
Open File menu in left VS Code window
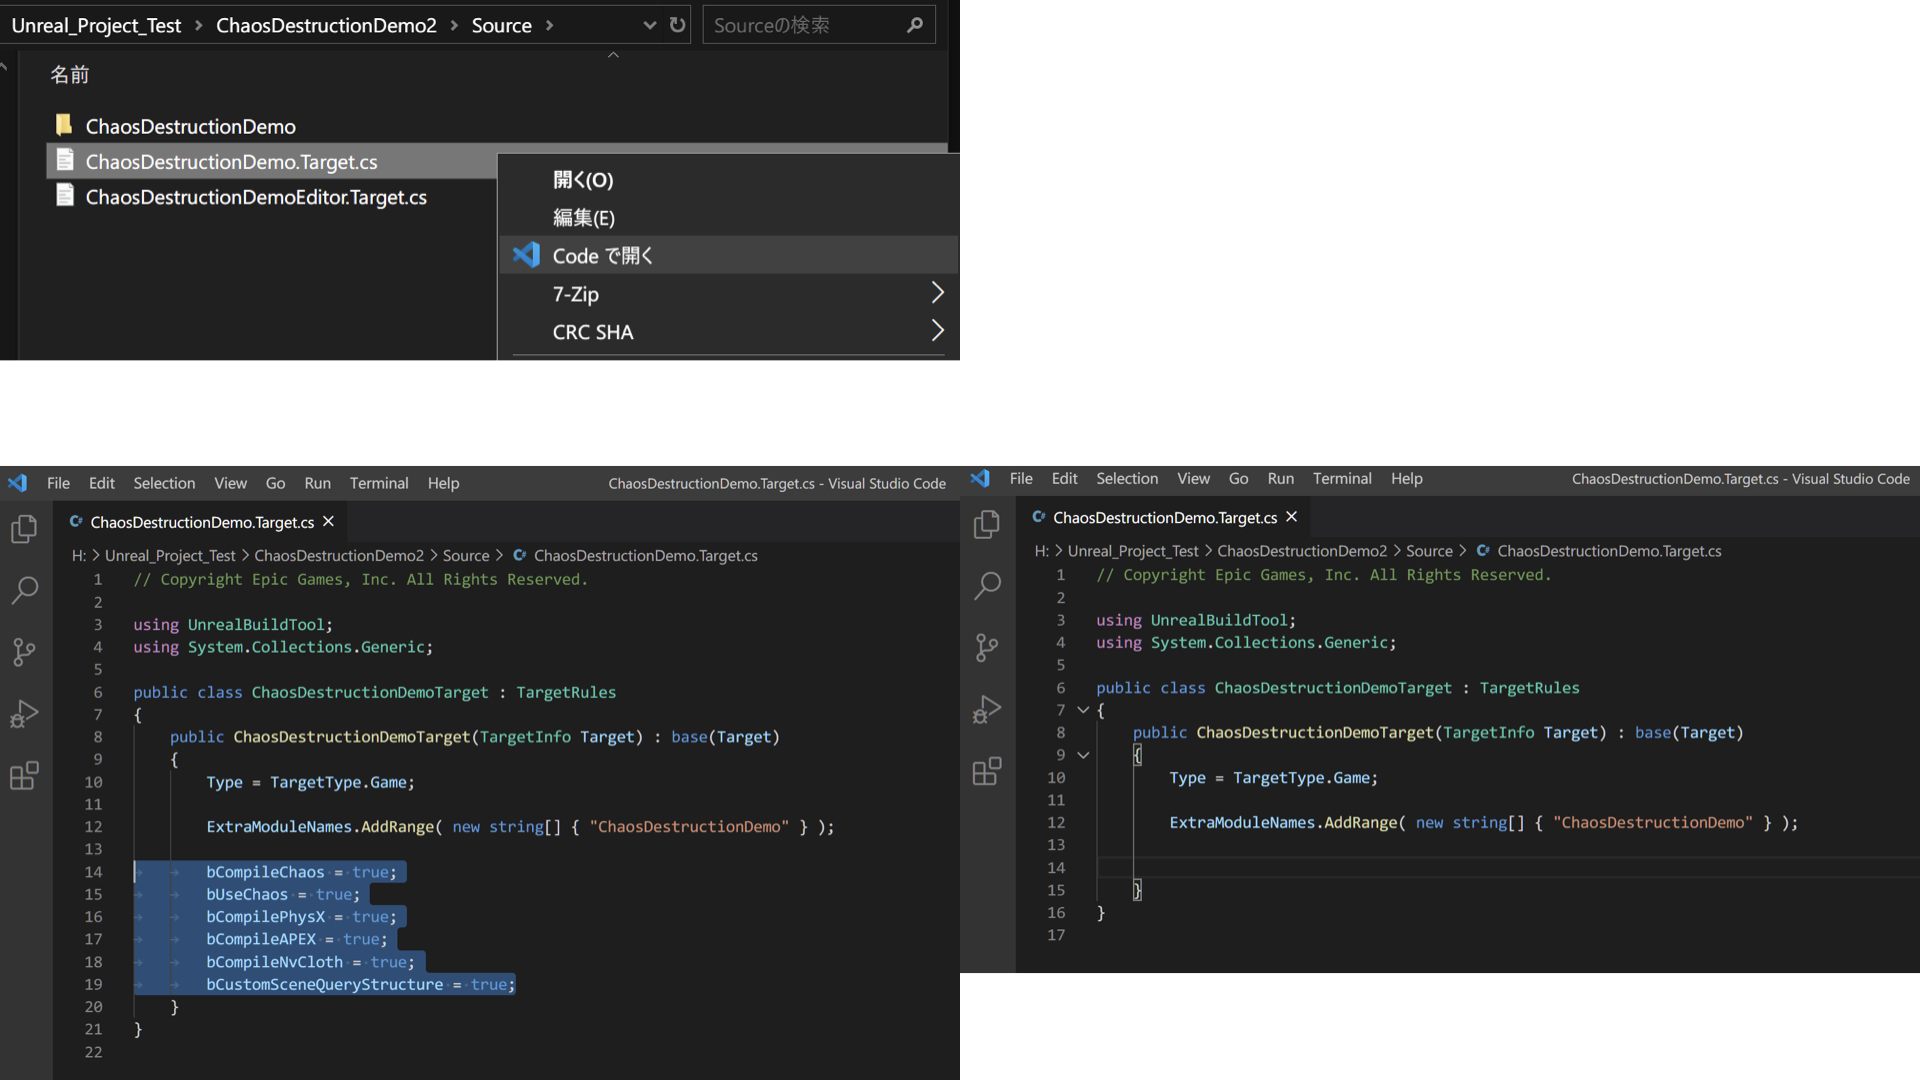(x=58, y=483)
